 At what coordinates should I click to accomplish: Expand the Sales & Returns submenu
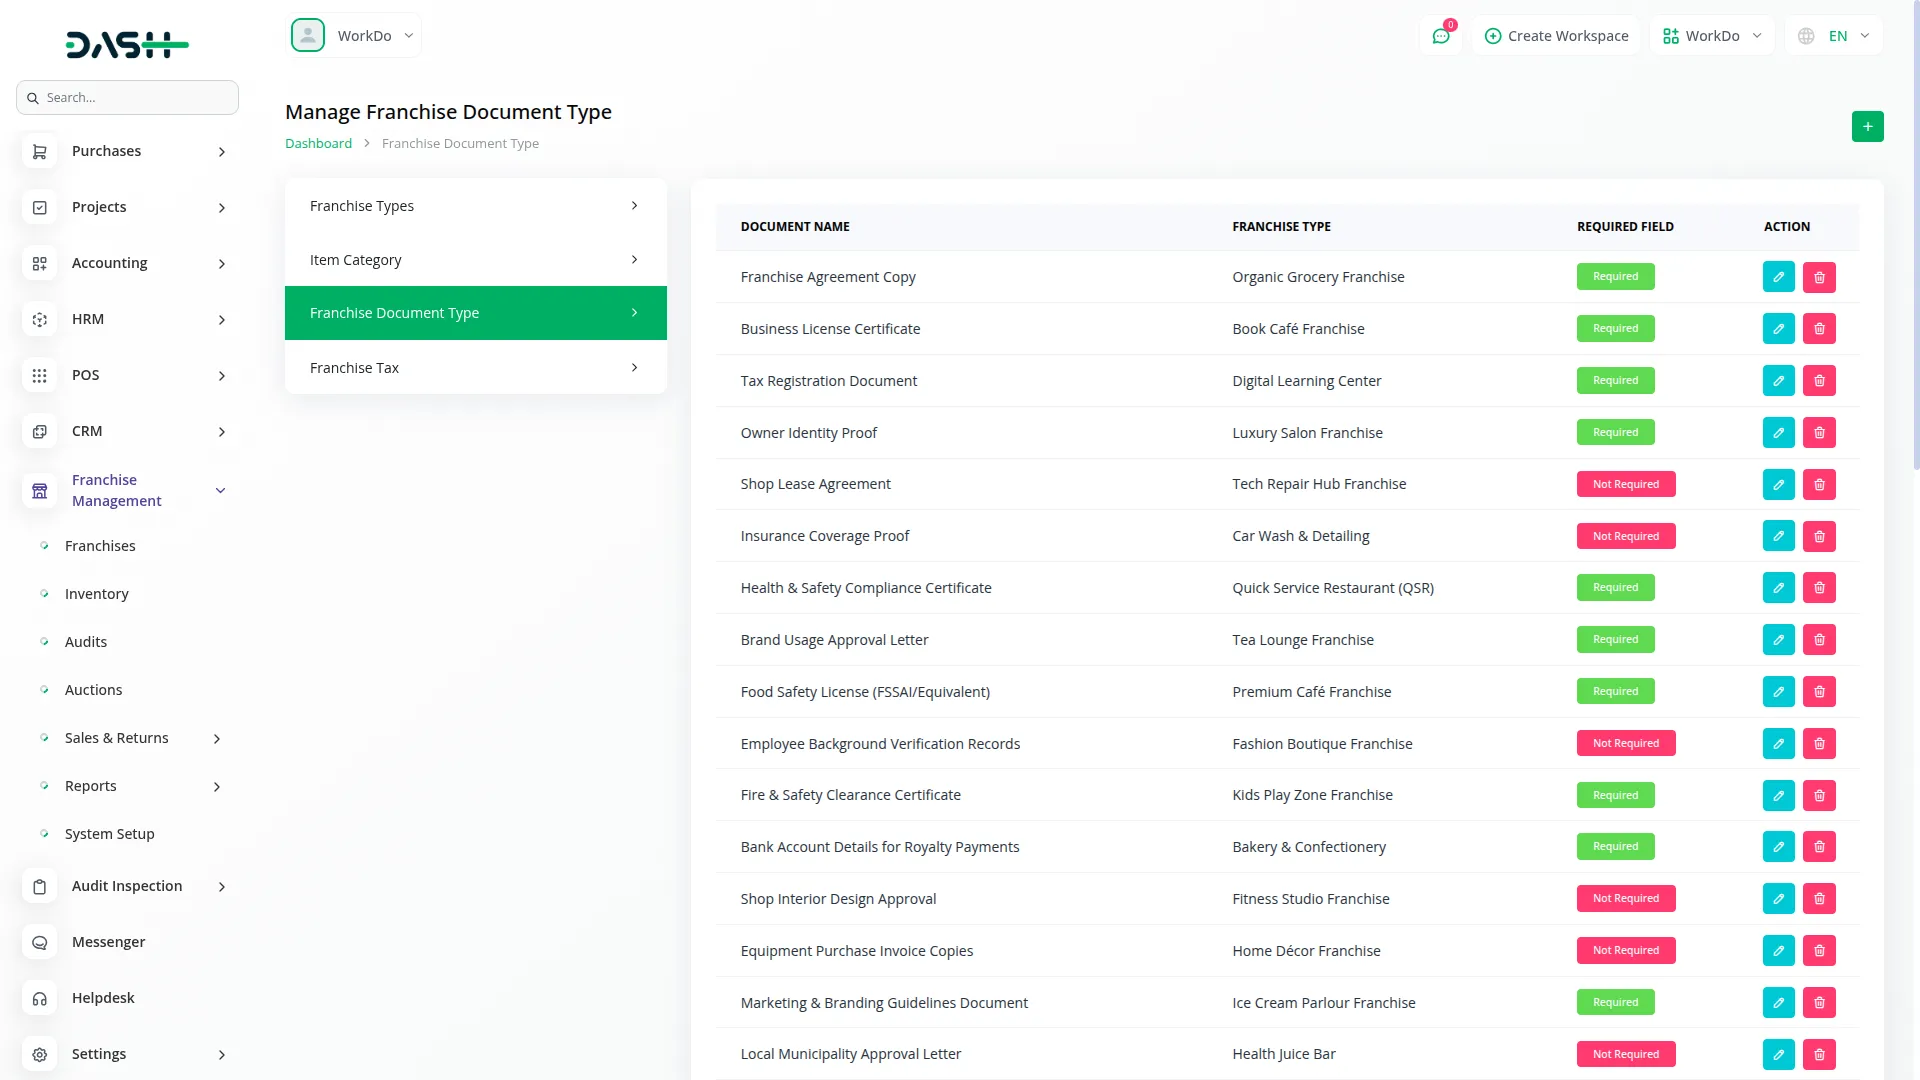pyautogui.click(x=217, y=738)
